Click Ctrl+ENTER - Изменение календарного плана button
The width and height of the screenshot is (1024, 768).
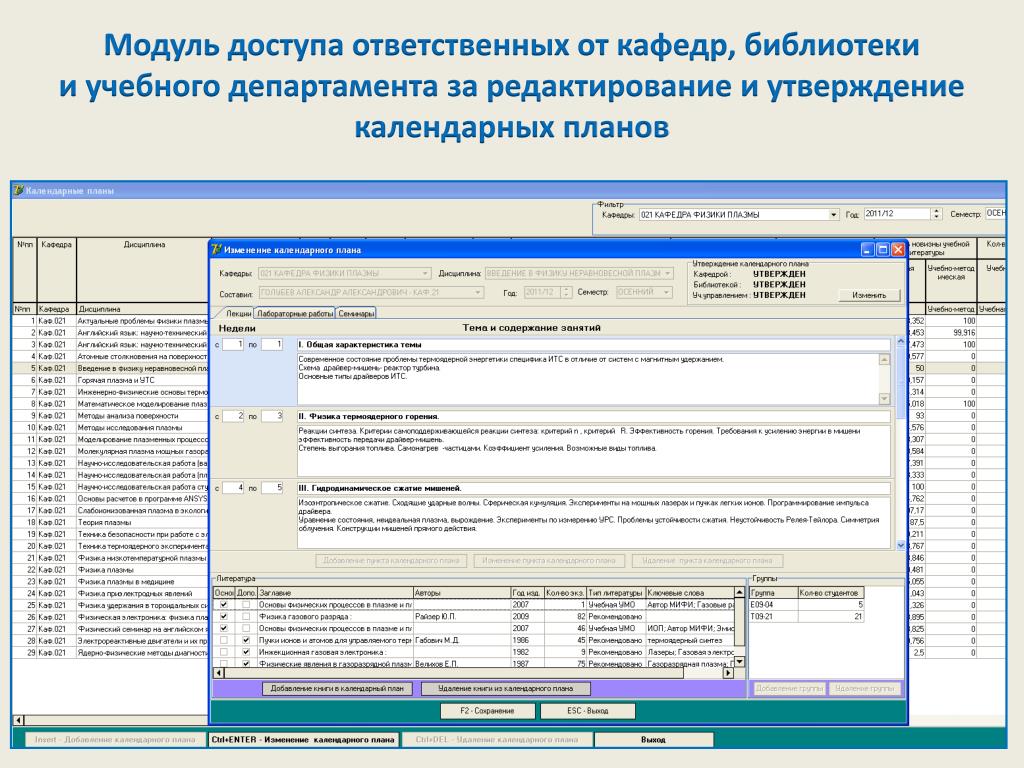pos(303,740)
